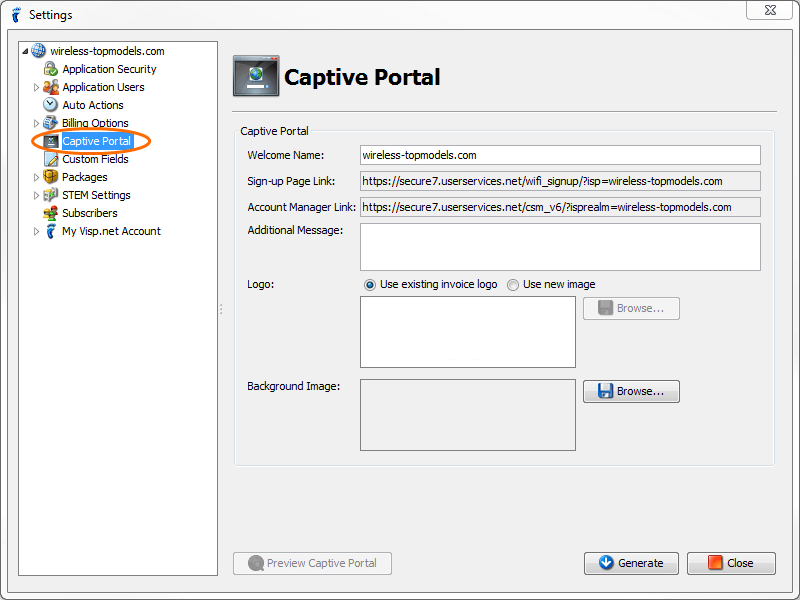Select the wireless-topmodels.com root label

[x=107, y=51]
